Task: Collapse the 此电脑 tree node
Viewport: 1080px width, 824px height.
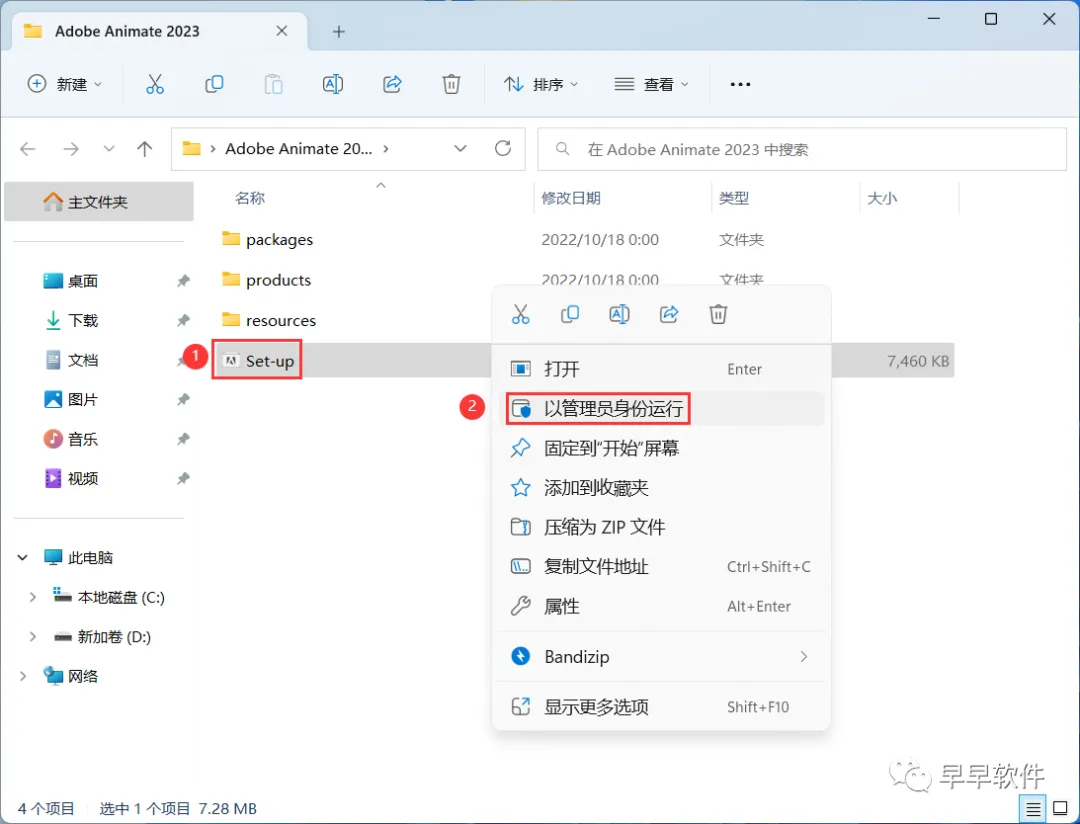Action: pyautogui.click(x=23, y=557)
